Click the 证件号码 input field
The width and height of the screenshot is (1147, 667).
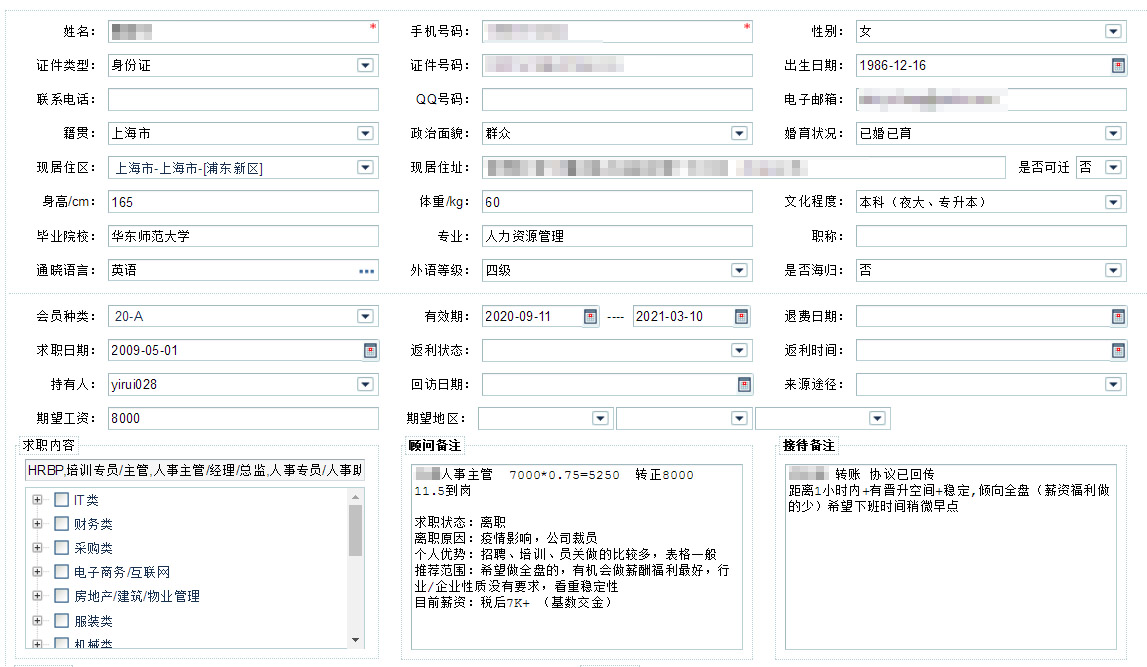tap(617, 66)
